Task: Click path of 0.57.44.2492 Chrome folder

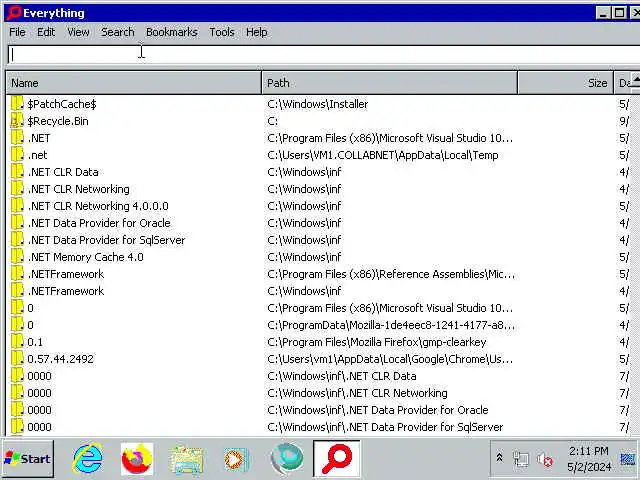Action: (x=390, y=359)
